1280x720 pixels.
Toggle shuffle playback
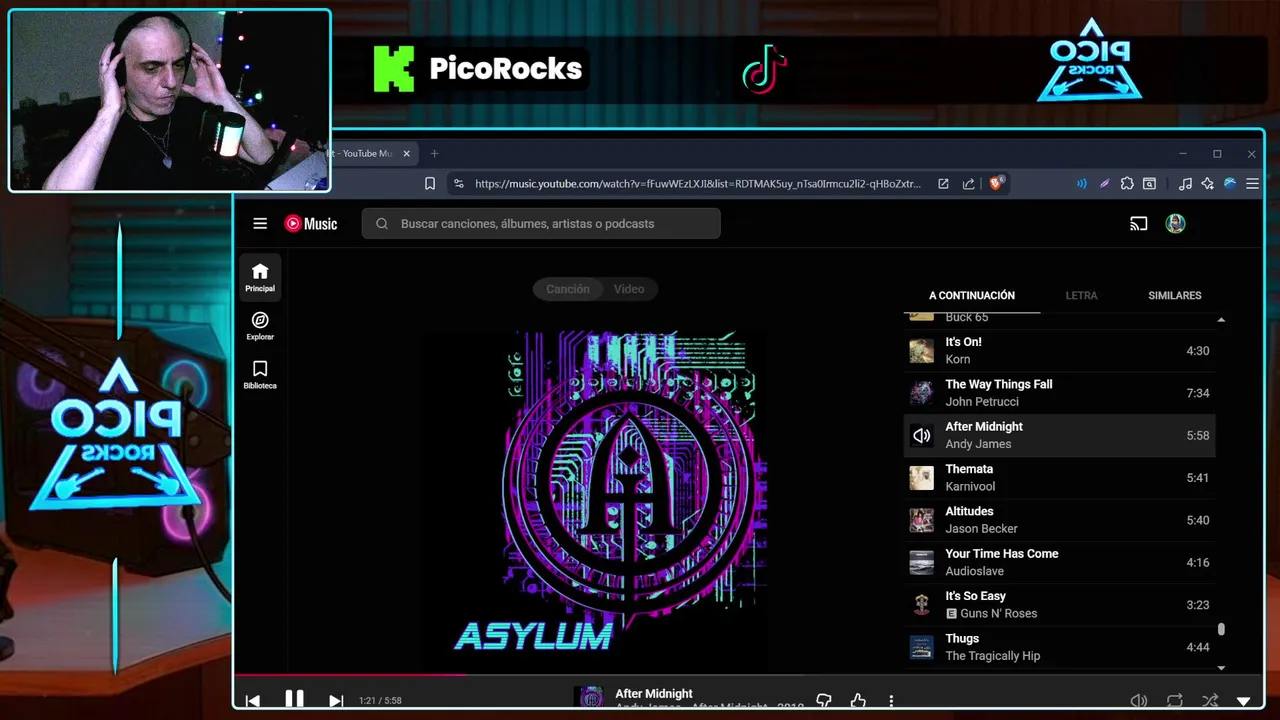pyautogui.click(x=1210, y=701)
